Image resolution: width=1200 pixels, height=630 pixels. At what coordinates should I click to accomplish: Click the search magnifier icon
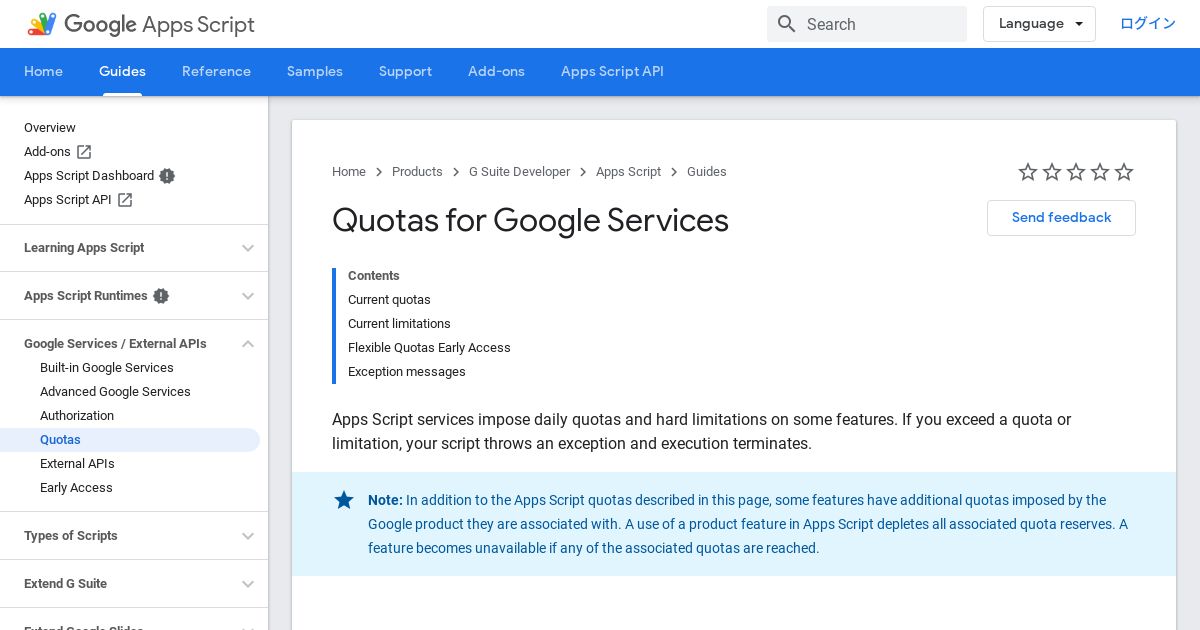coord(787,24)
